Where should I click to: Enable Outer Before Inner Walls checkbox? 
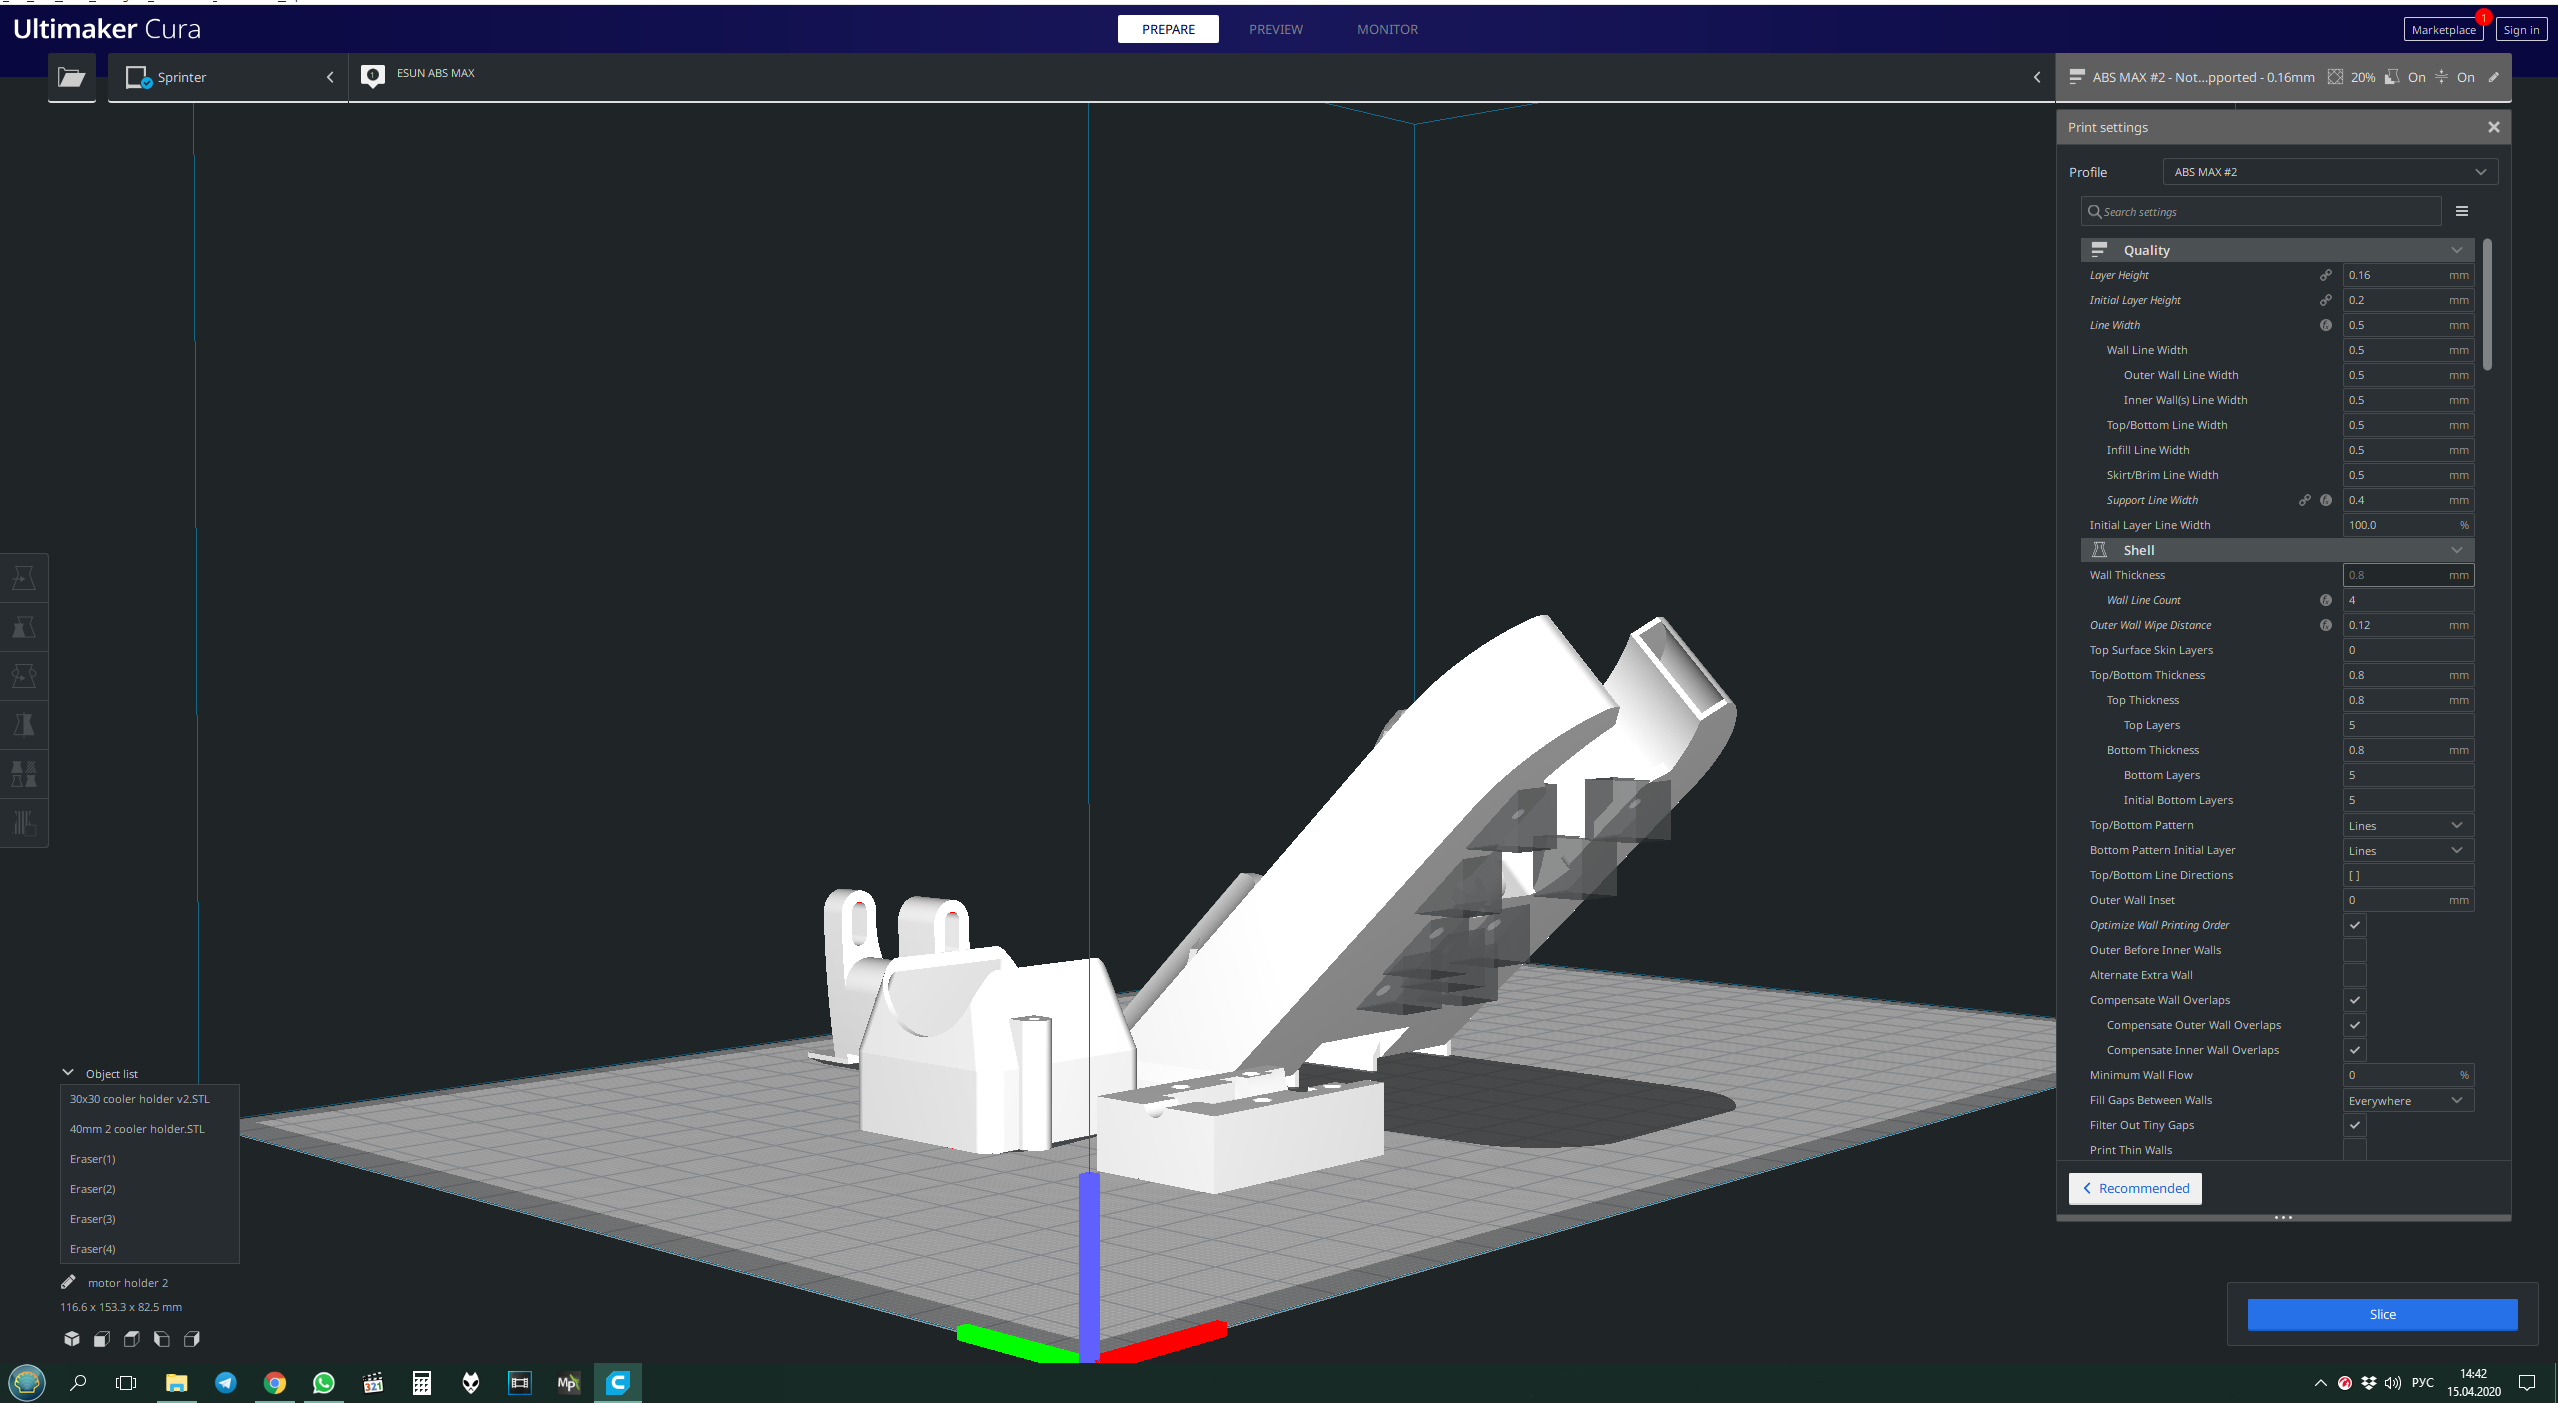pyautogui.click(x=2355, y=950)
